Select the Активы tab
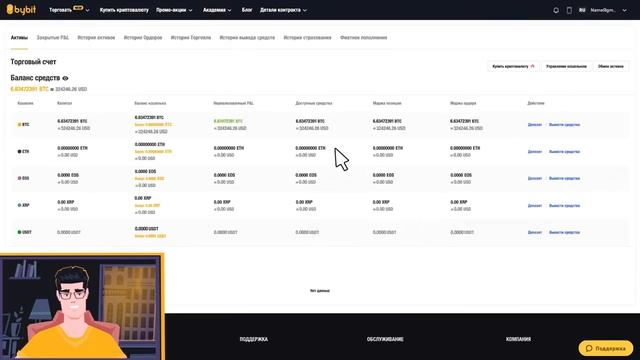The width and height of the screenshot is (640, 360). pyautogui.click(x=19, y=38)
